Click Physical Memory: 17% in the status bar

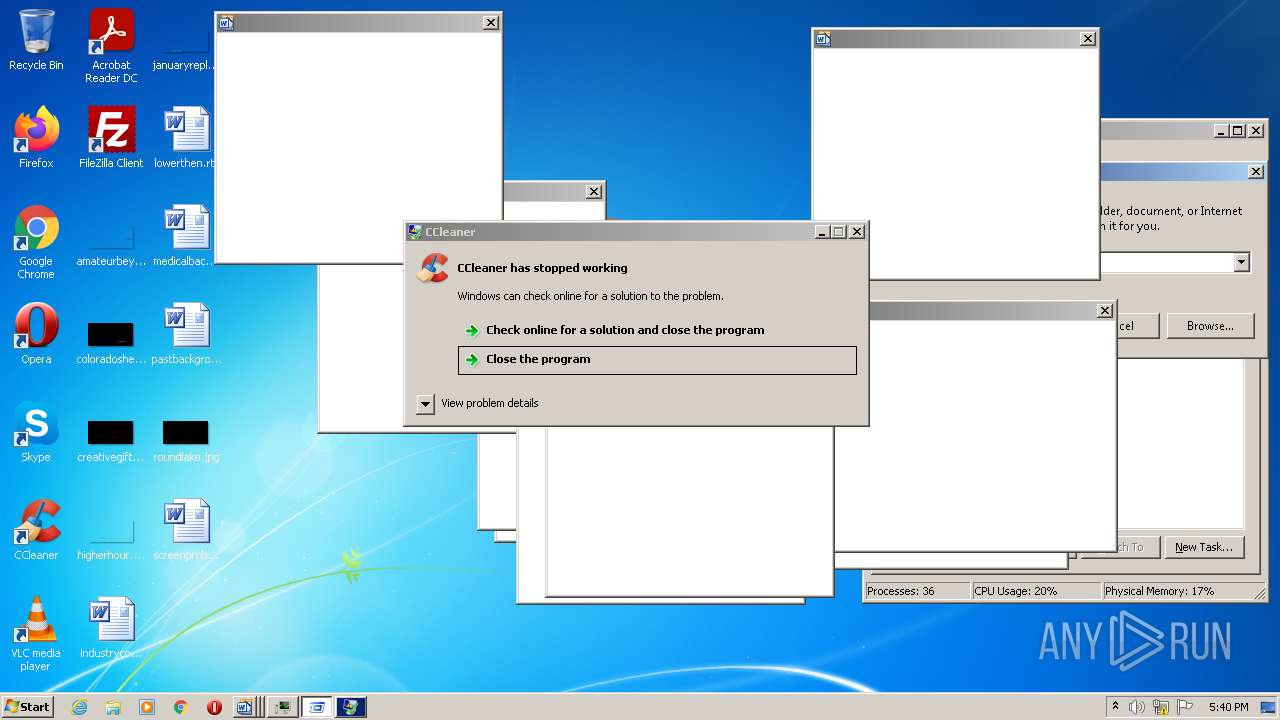(x=1182, y=591)
